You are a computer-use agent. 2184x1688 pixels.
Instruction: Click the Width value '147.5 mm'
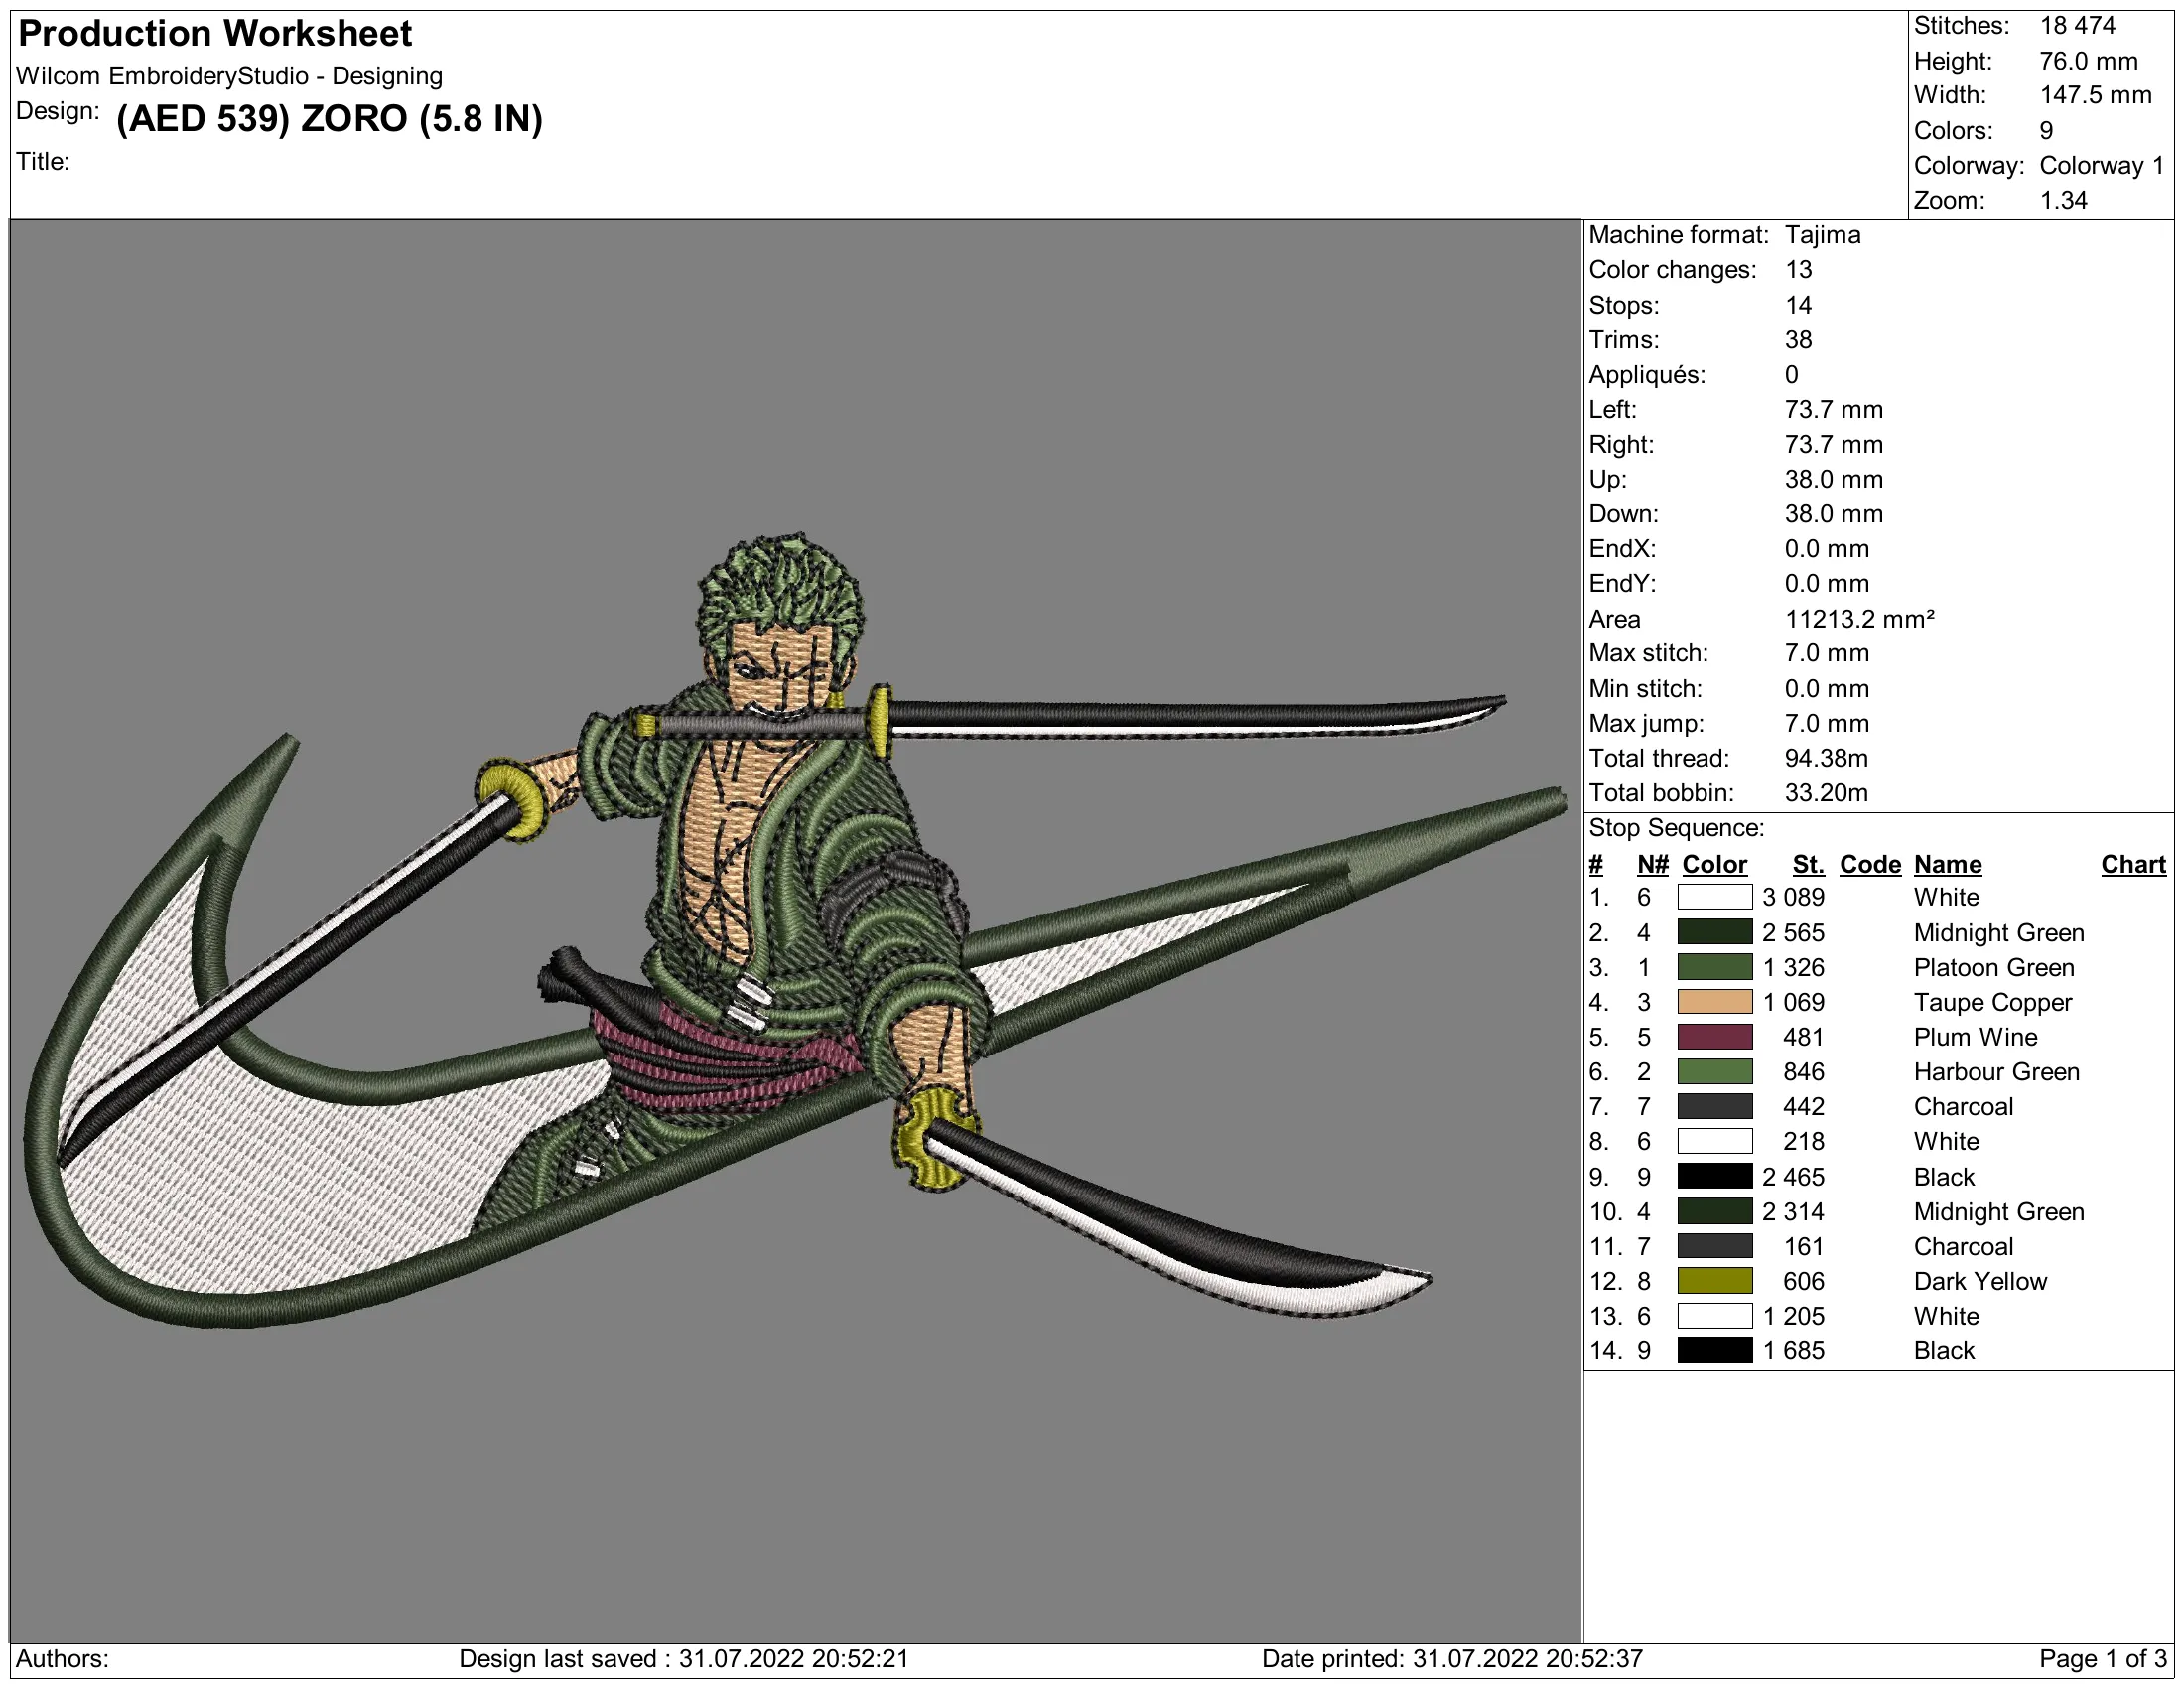pos(2095,96)
